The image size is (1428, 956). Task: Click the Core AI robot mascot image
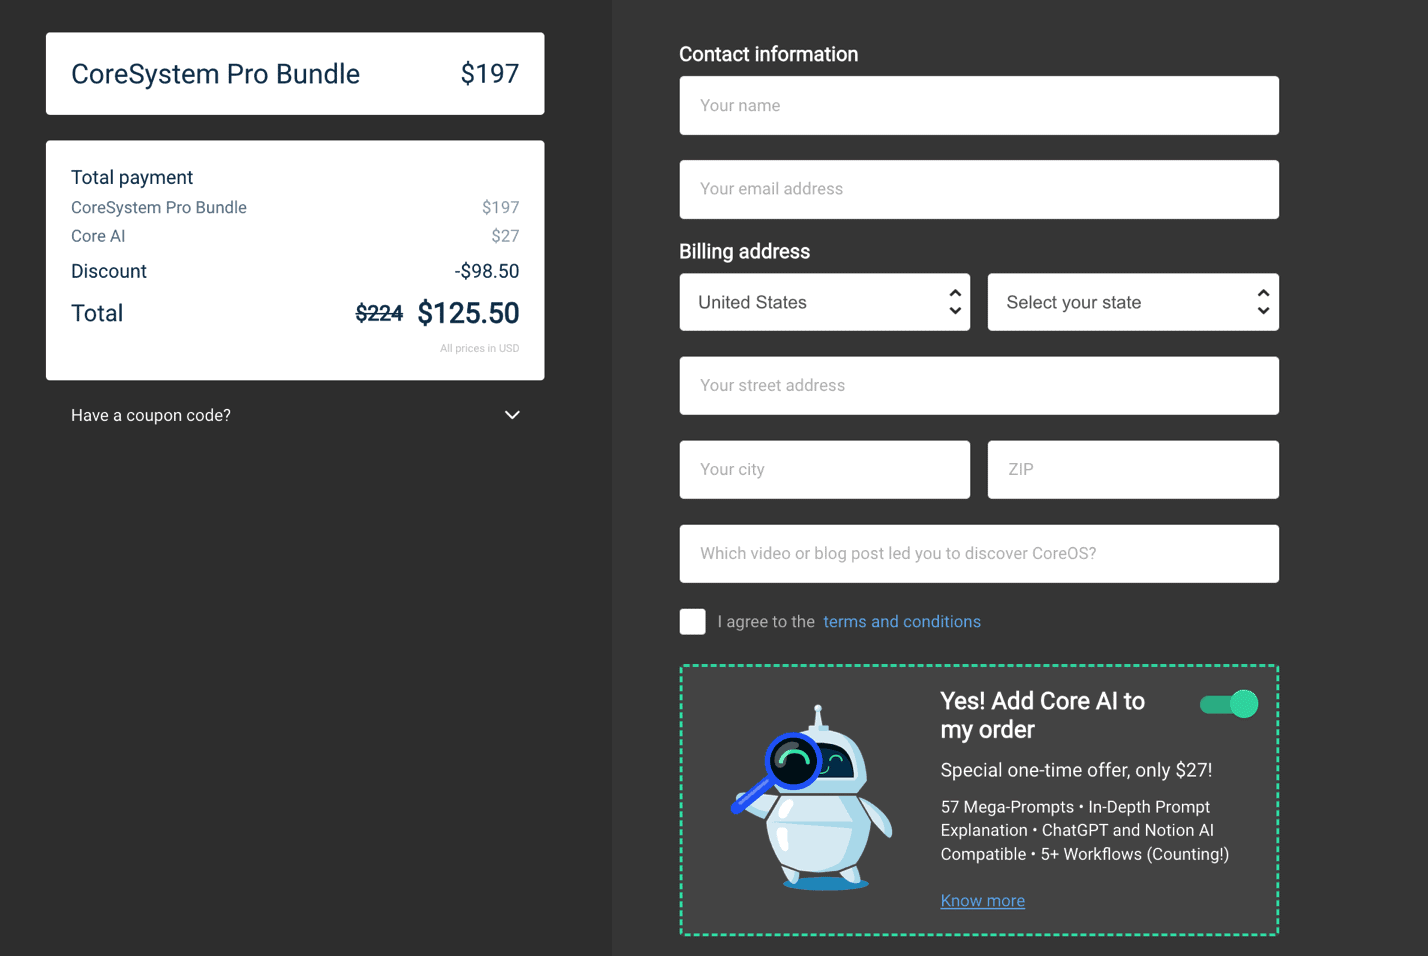coord(814,800)
